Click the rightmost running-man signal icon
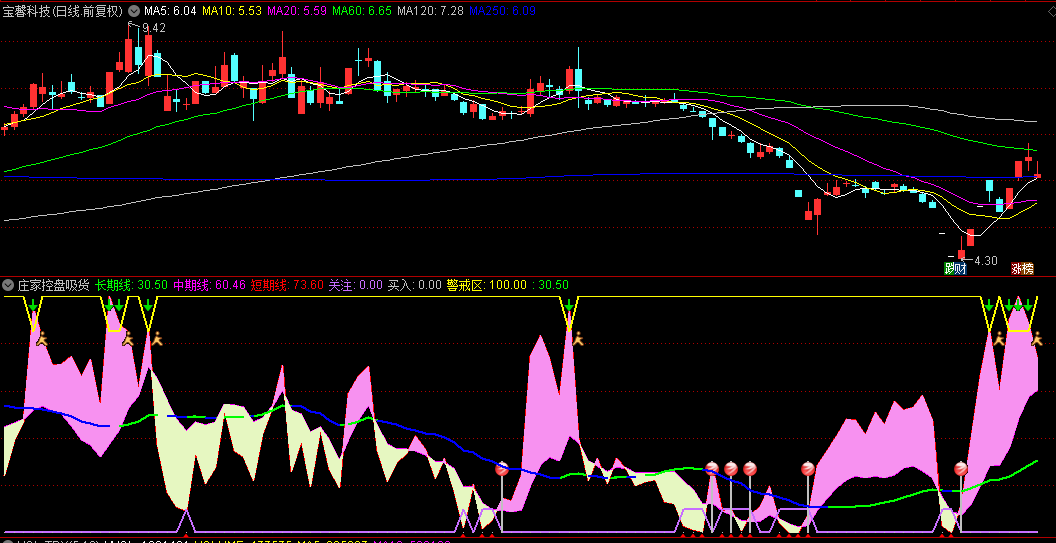 point(1038,339)
